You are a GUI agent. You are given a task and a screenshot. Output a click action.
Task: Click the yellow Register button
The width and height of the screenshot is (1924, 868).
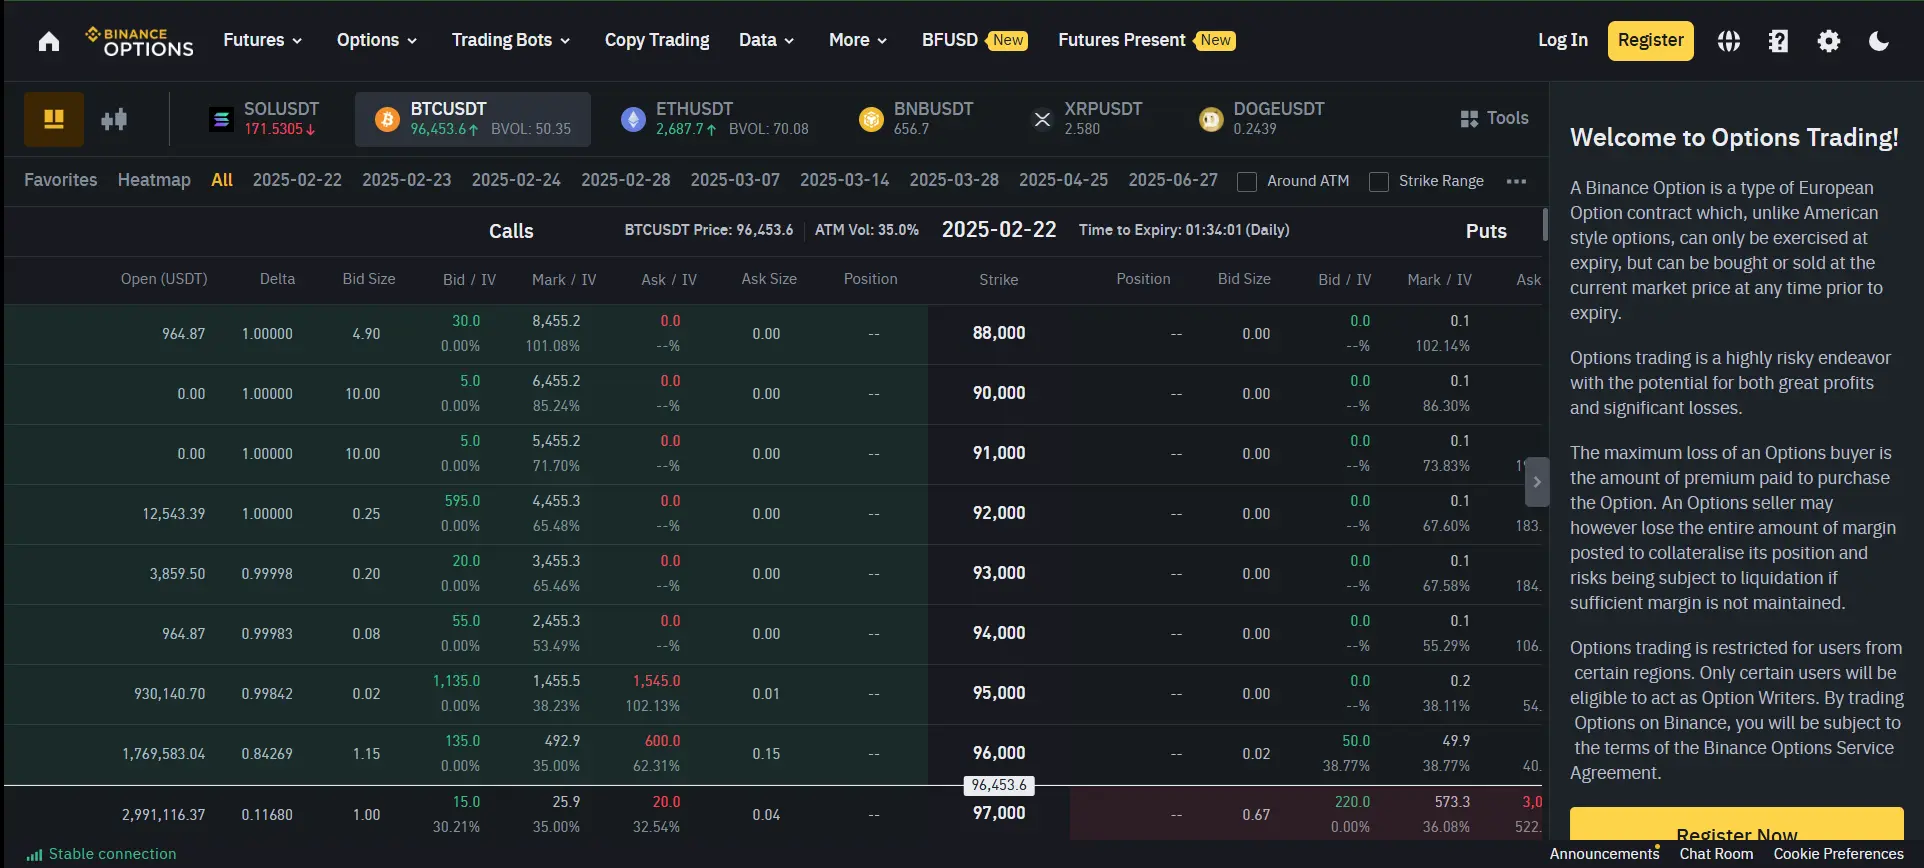(1651, 41)
